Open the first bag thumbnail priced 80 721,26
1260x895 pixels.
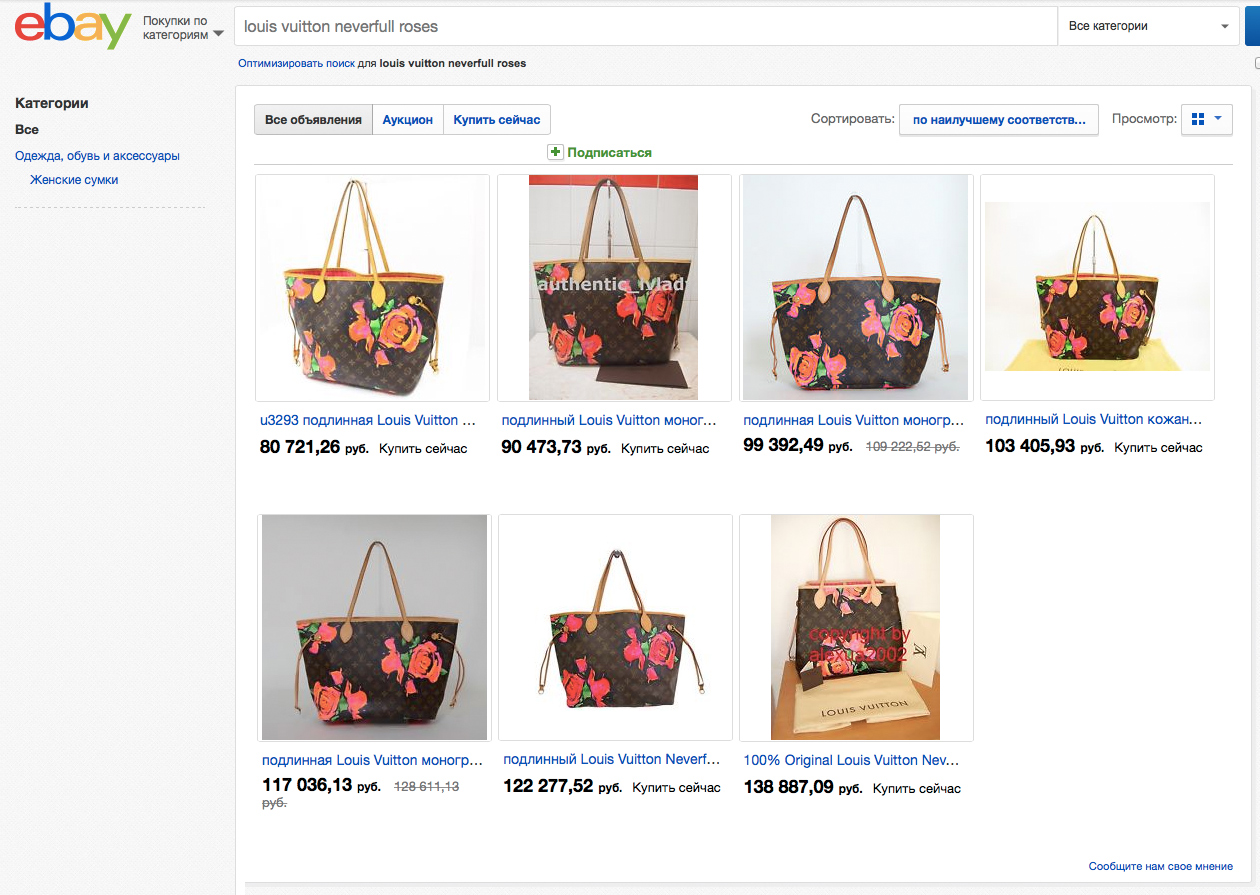tap(372, 288)
